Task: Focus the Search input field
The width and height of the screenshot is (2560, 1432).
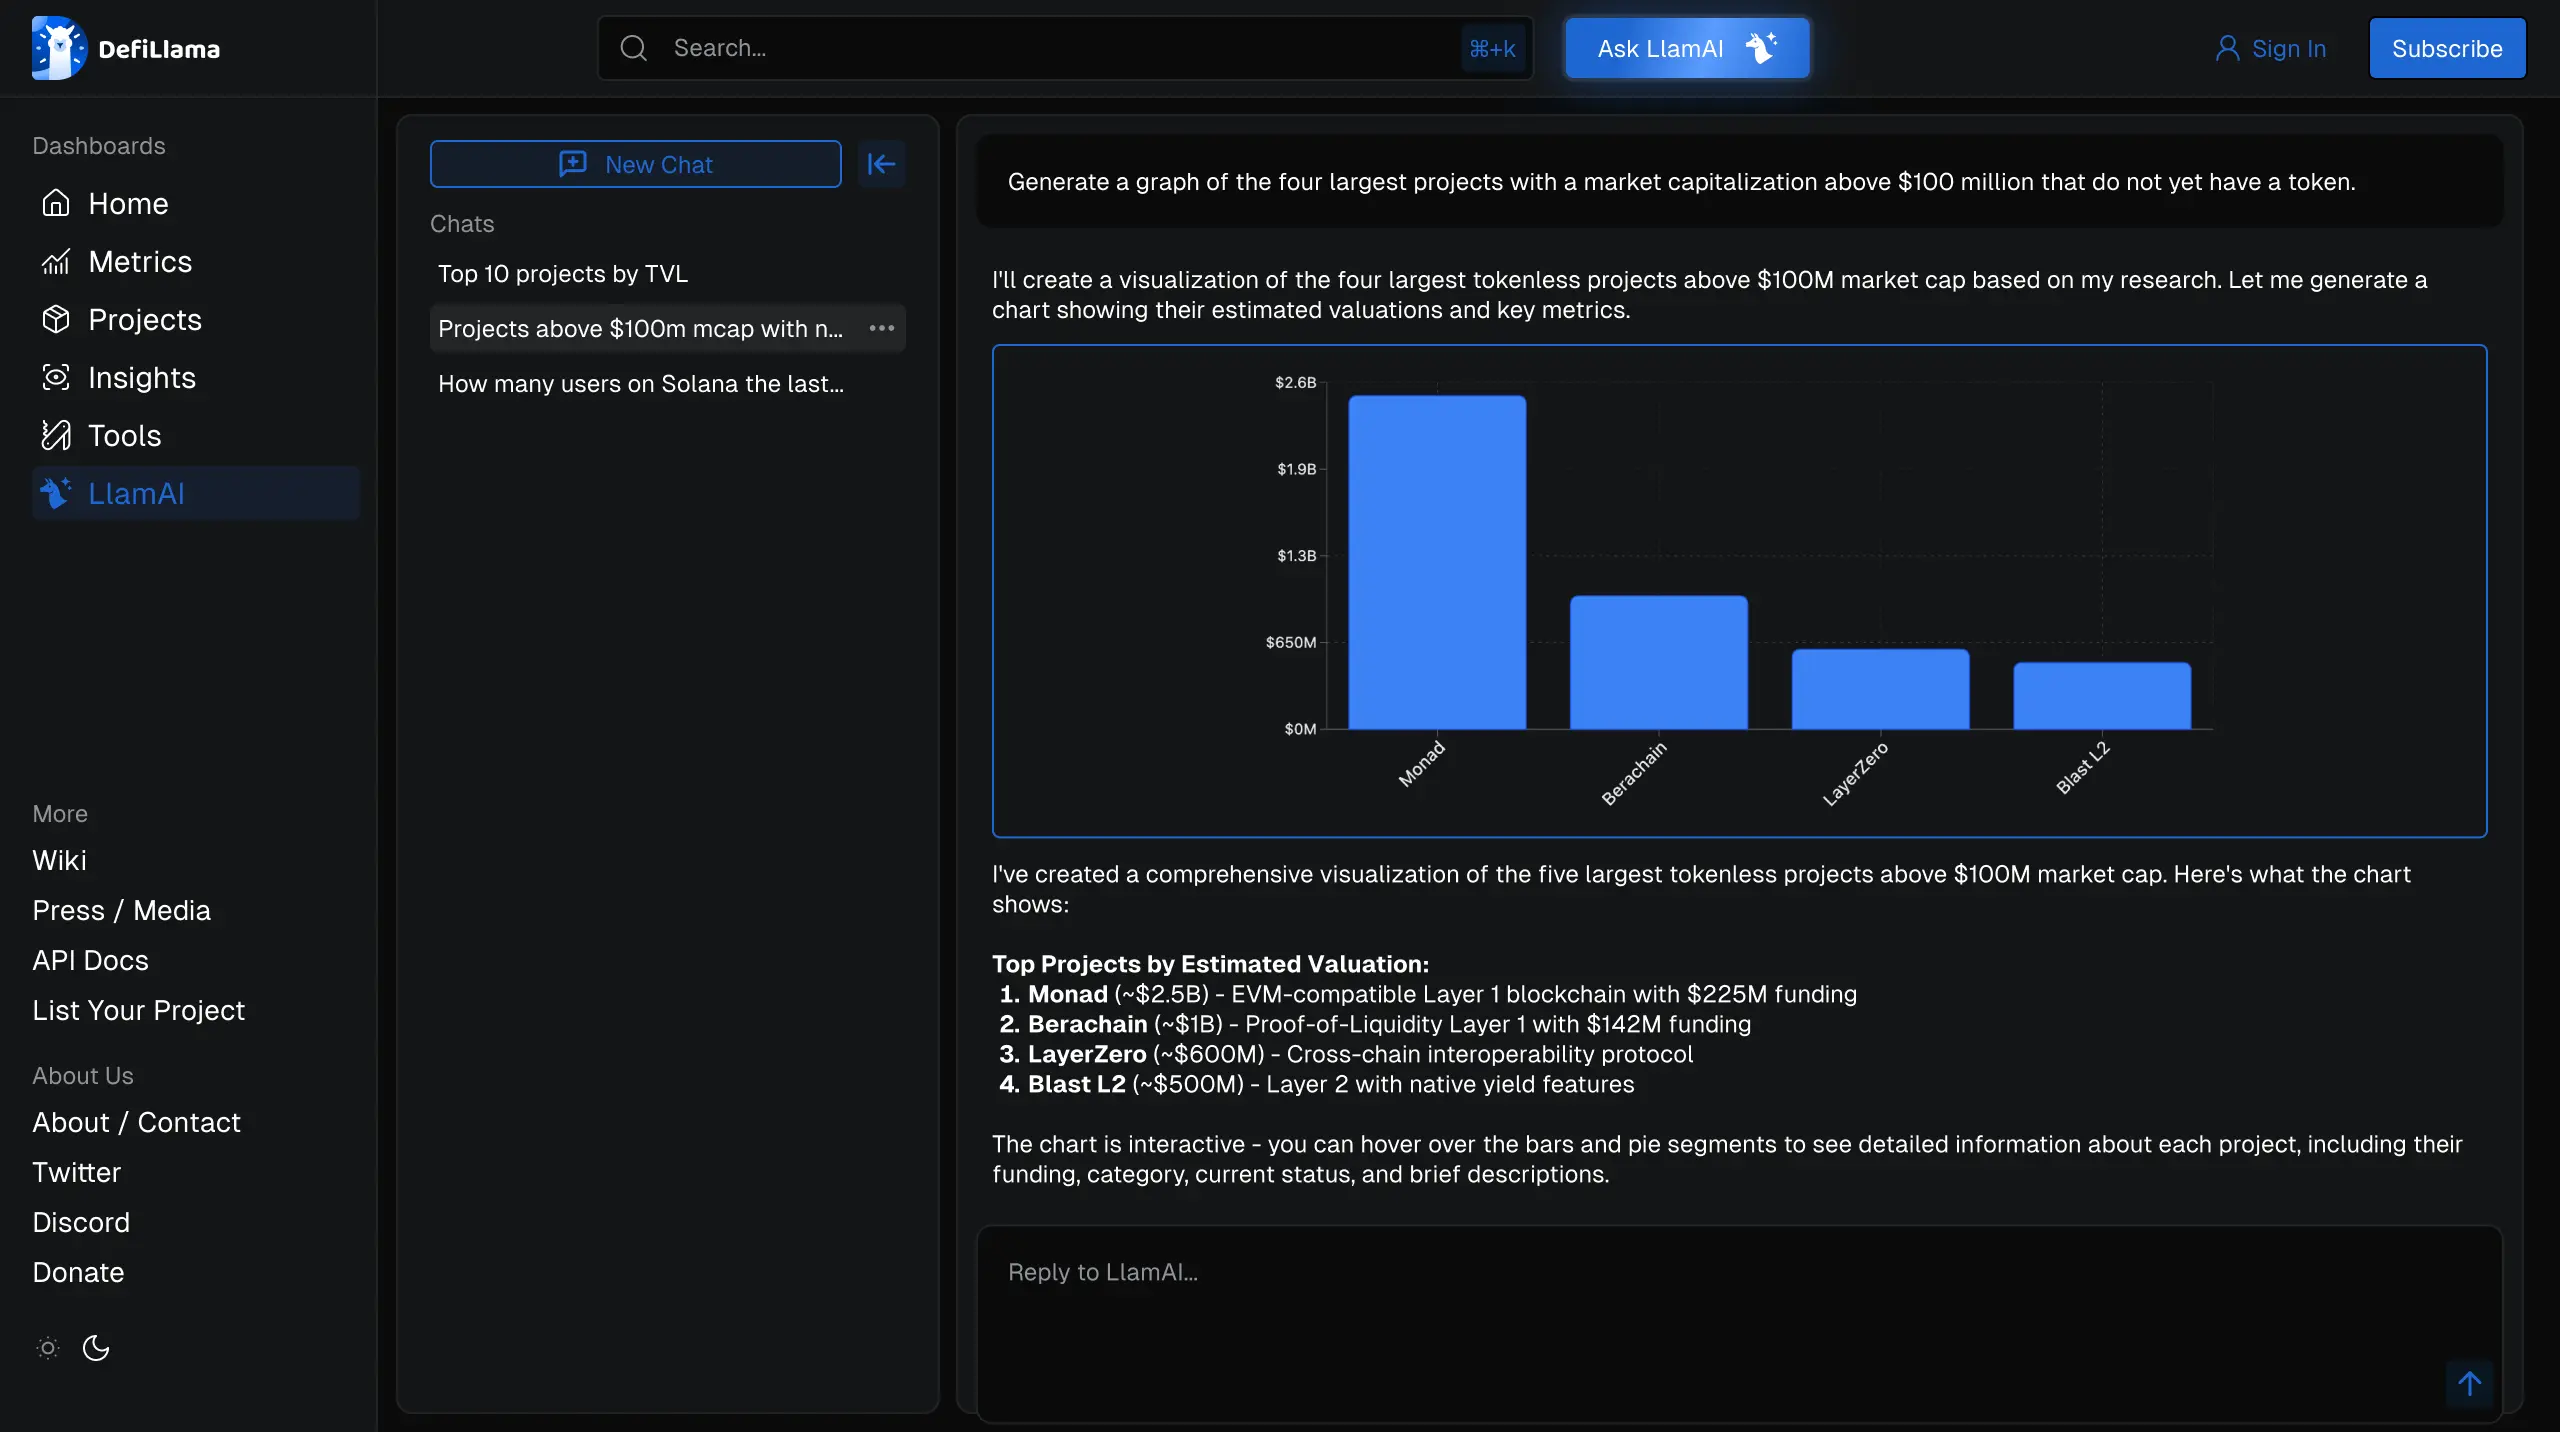Action: click(1065, 48)
